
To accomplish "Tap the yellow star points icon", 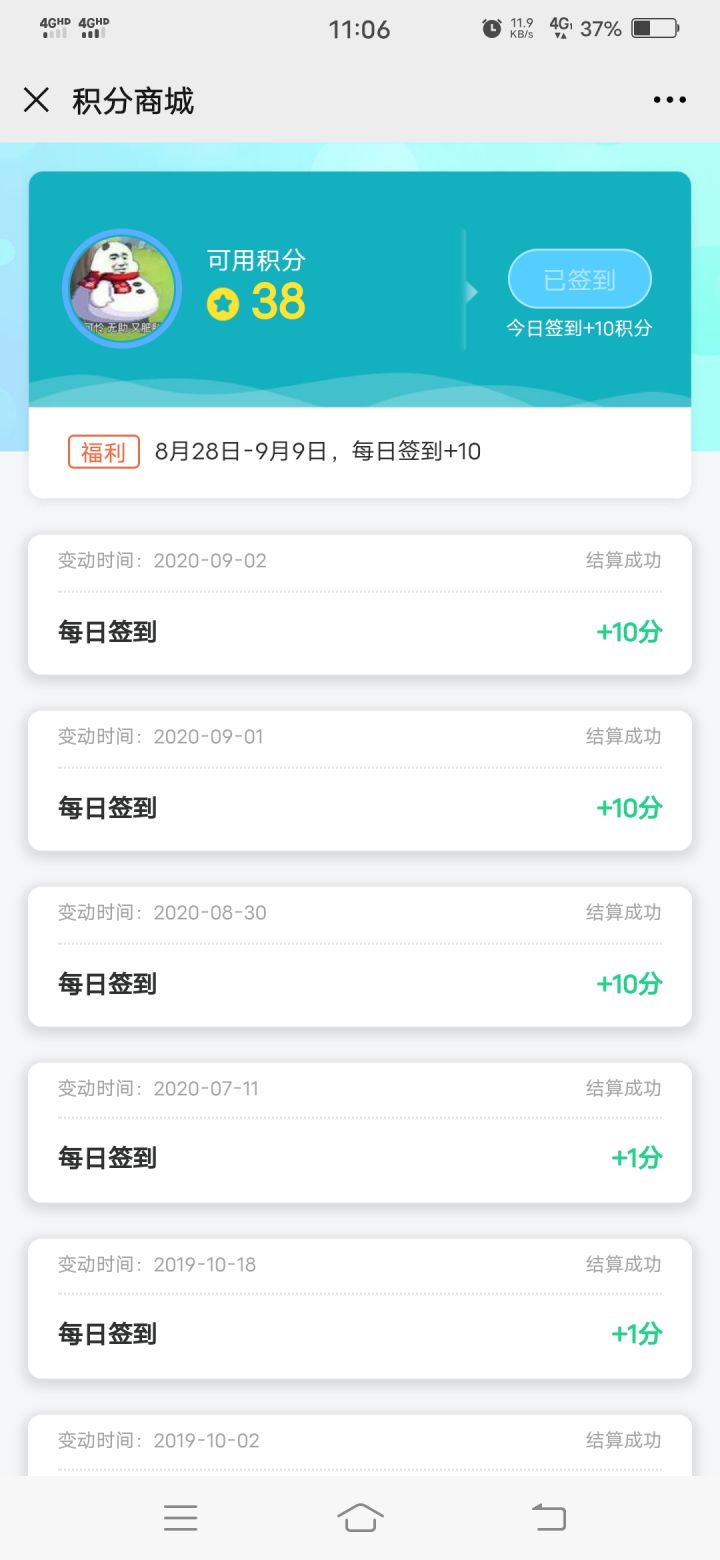I will tap(223, 304).
